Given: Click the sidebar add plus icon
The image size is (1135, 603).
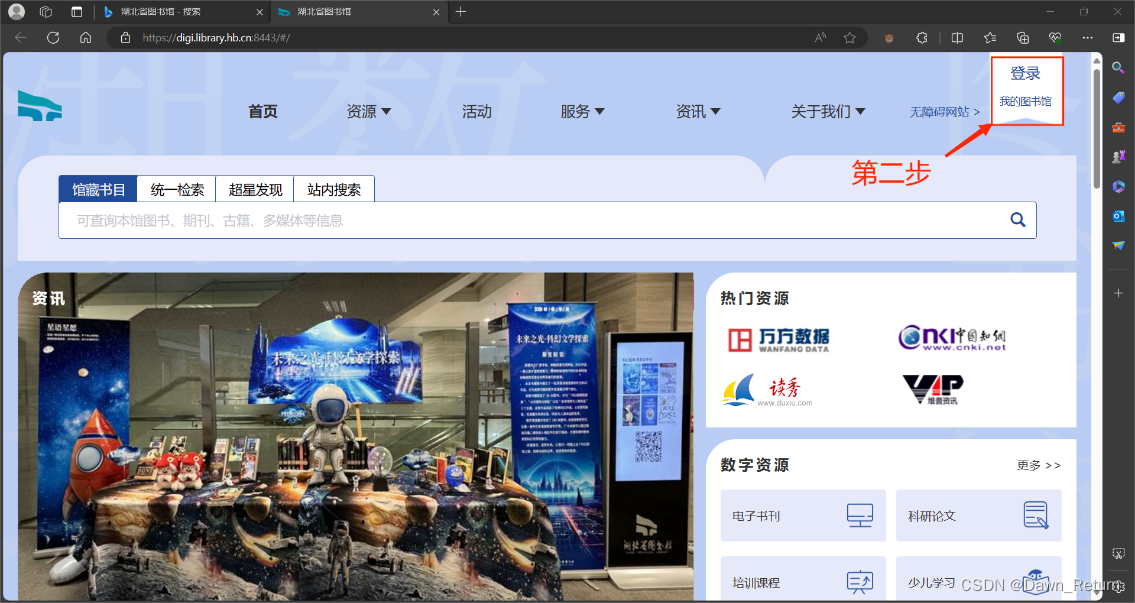Looking at the screenshot, I should 1118,293.
